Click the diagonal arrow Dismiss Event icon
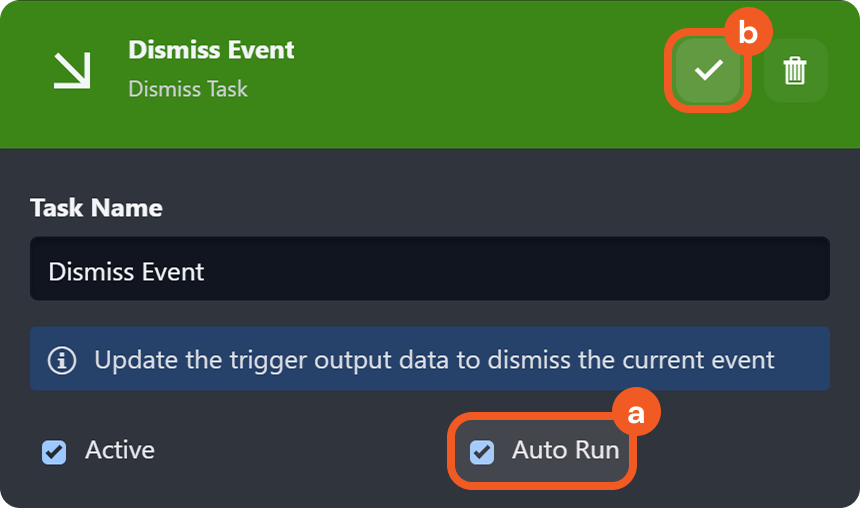Screen dimensions: 860x508 pos(71,70)
